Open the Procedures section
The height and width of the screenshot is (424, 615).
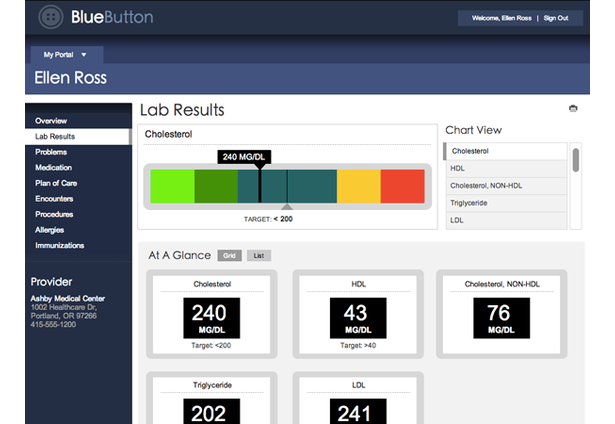pos(54,214)
